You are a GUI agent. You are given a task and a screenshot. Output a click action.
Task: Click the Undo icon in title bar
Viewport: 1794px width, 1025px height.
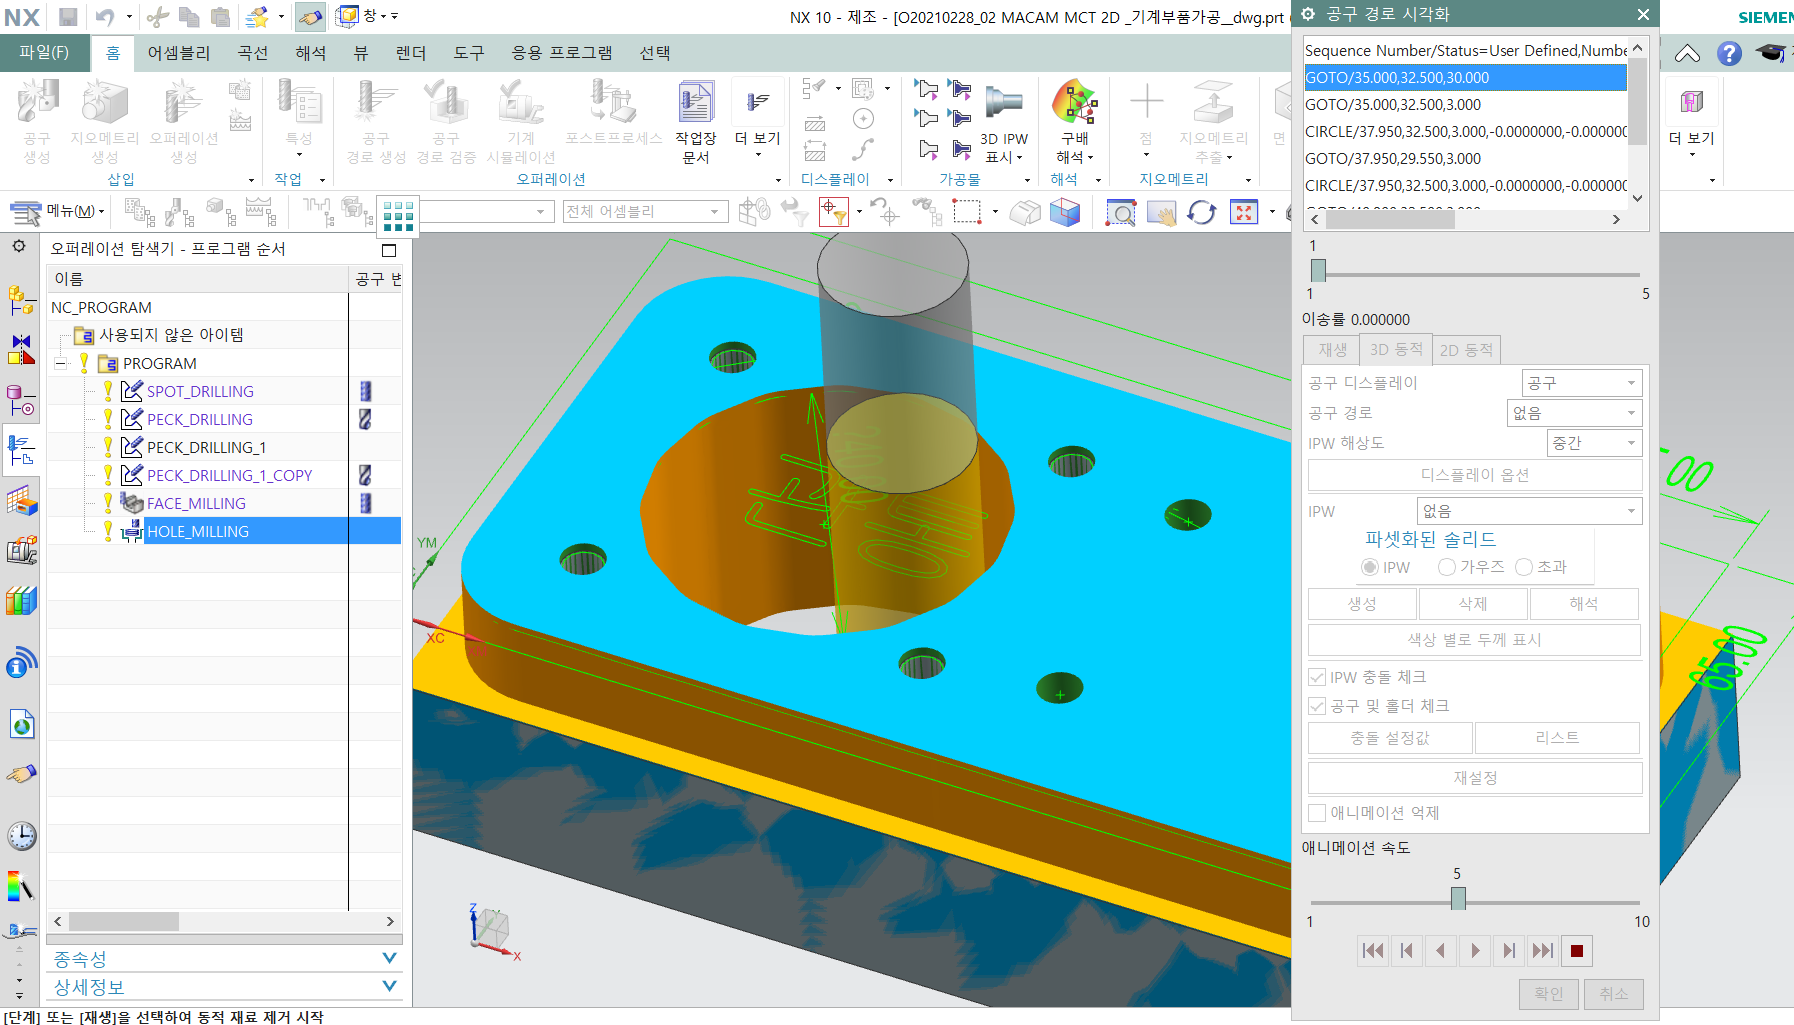click(x=105, y=16)
